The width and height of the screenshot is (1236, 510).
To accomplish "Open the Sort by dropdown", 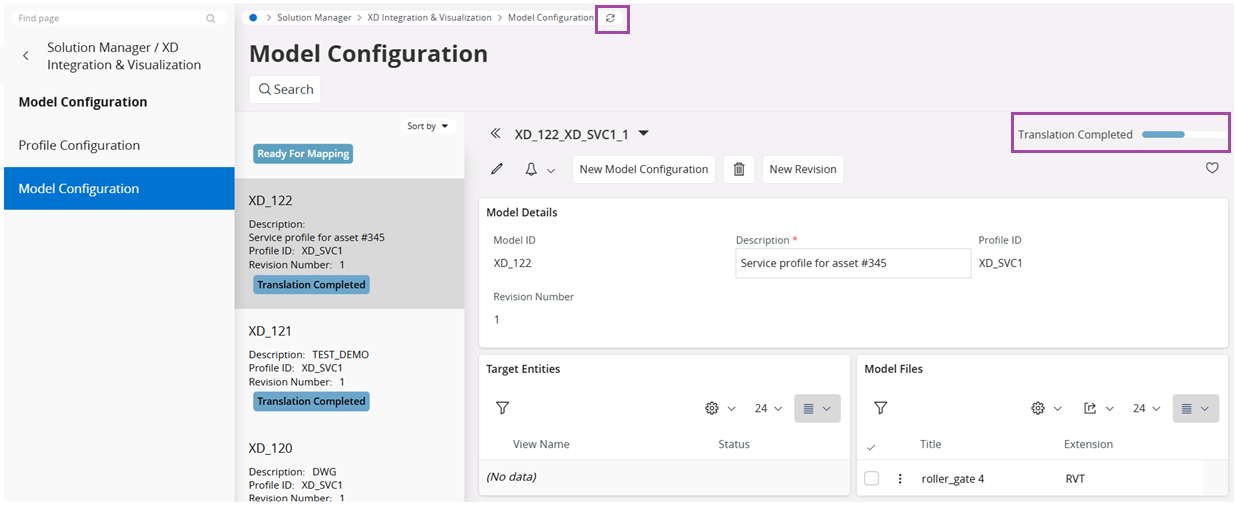I will [x=428, y=126].
